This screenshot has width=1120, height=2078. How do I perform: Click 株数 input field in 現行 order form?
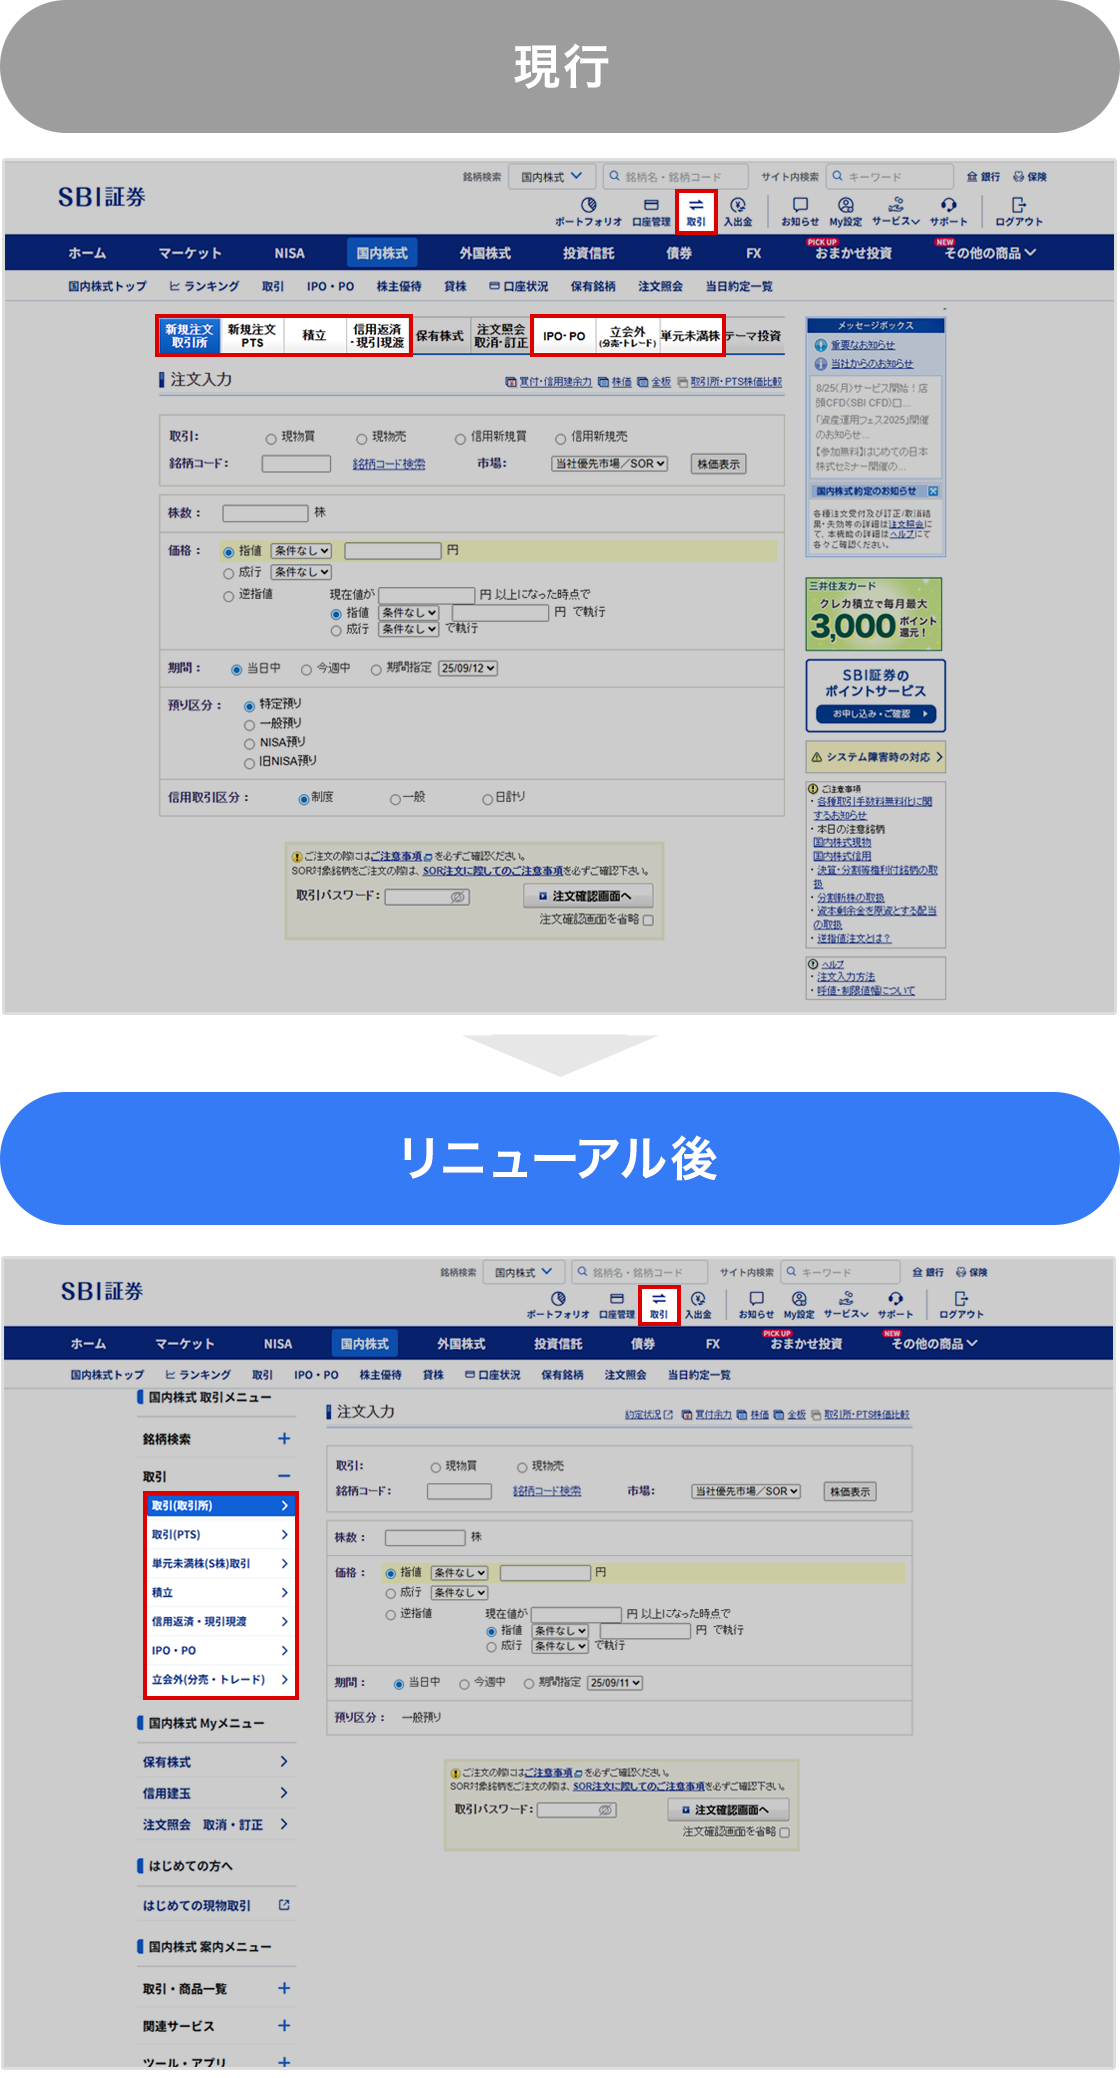tap(265, 513)
